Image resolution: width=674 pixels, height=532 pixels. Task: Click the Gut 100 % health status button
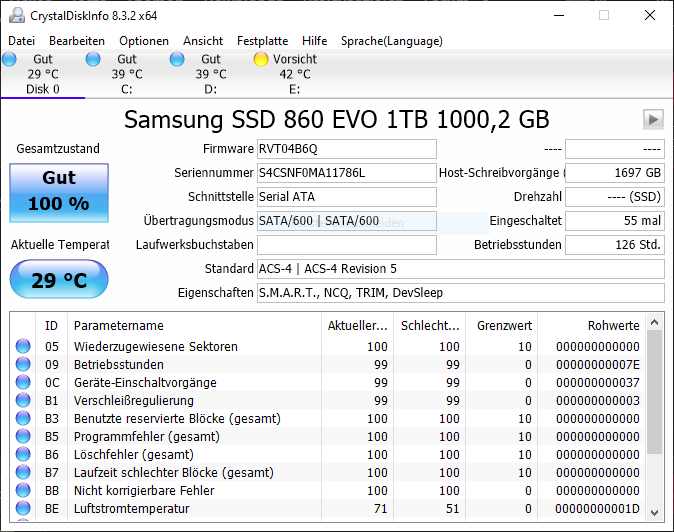coord(59,193)
